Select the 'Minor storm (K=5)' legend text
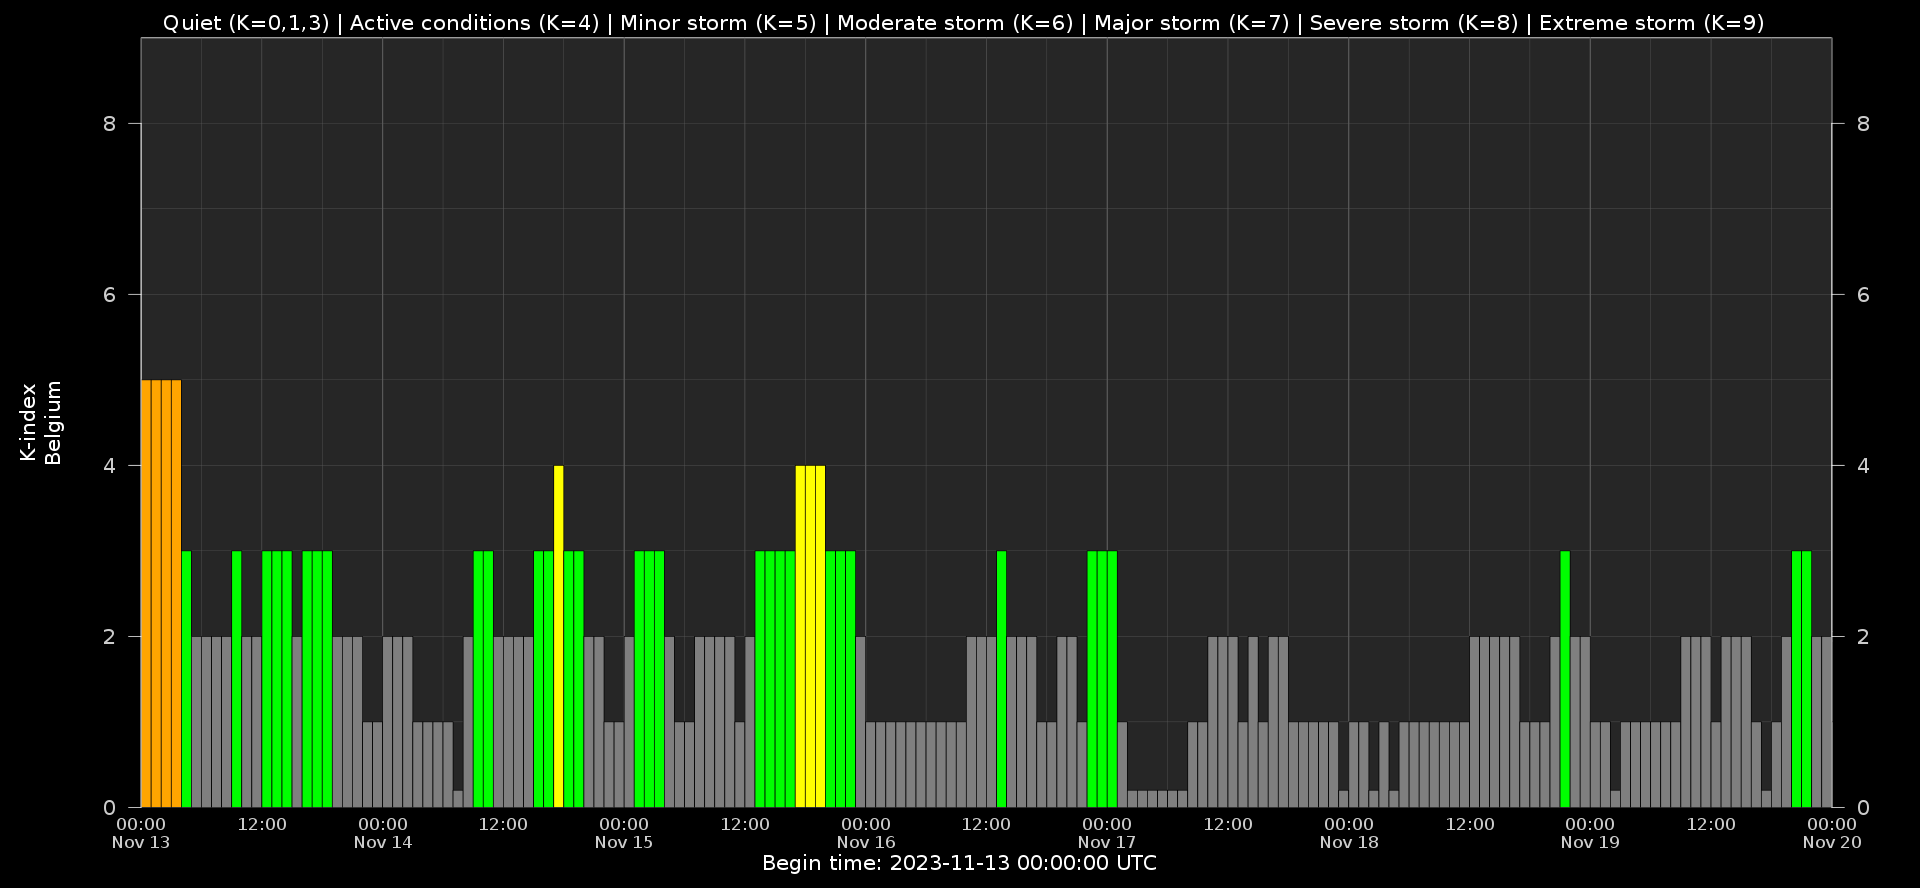The width and height of the screenshot is (1920, 888). click(718, 23)
